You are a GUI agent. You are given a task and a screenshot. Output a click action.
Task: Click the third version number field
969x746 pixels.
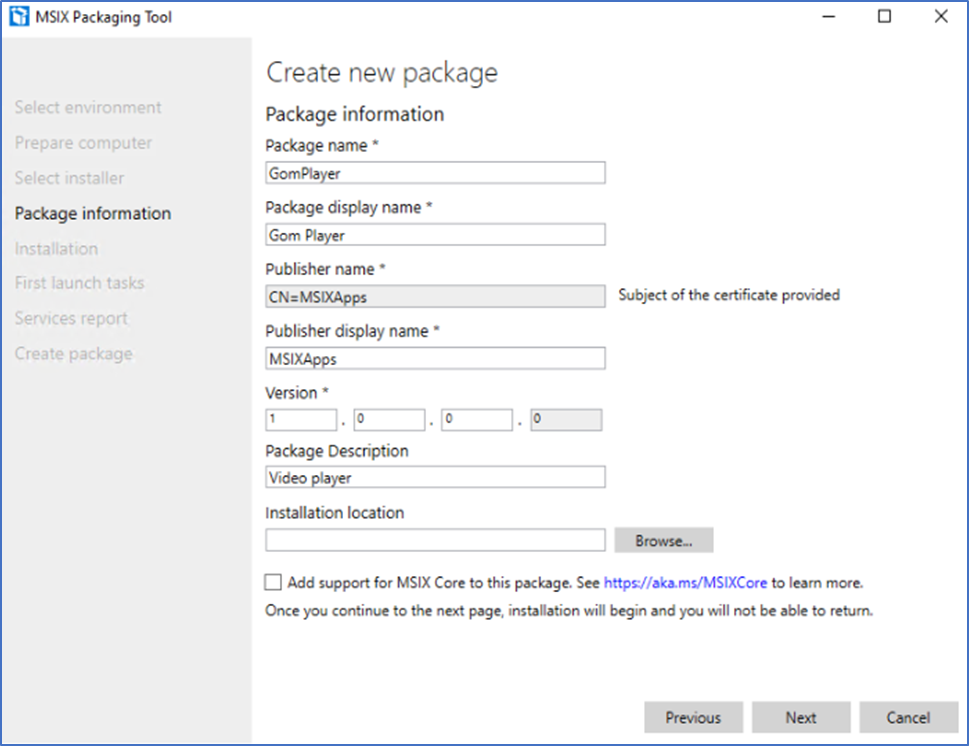pos(477,420)
